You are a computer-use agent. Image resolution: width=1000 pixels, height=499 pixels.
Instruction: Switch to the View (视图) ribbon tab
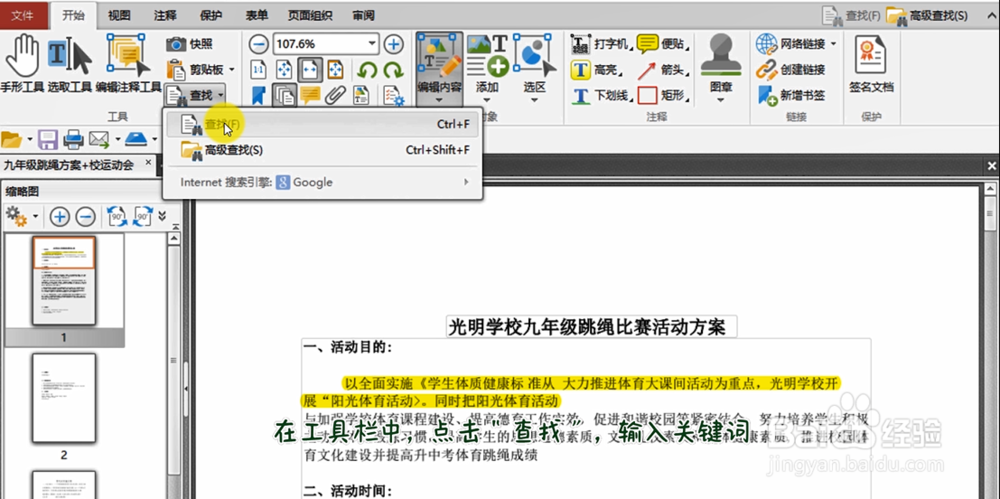[x=119, y=15]
